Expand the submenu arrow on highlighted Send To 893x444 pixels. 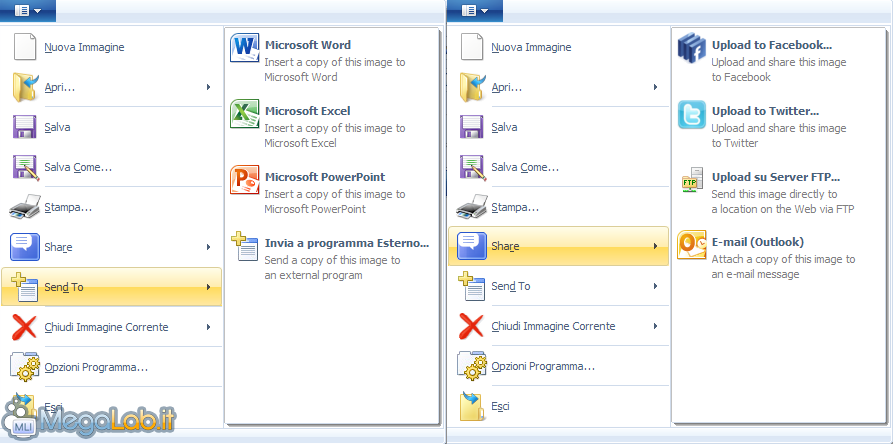[208, 288]
